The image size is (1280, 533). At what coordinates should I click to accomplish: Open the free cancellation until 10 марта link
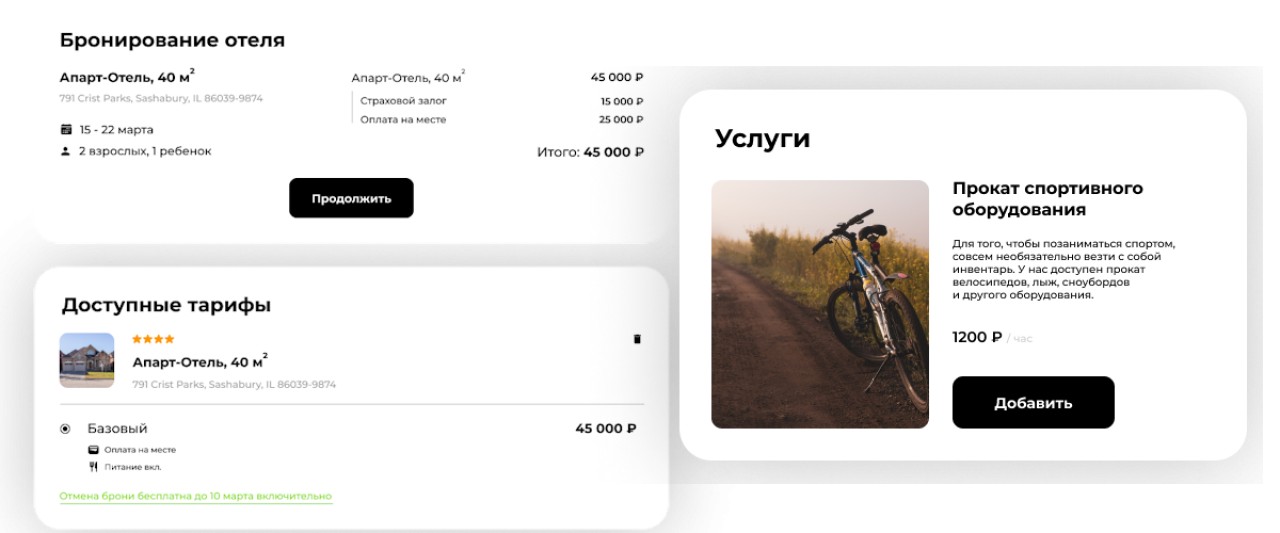[x=196, y=496]
